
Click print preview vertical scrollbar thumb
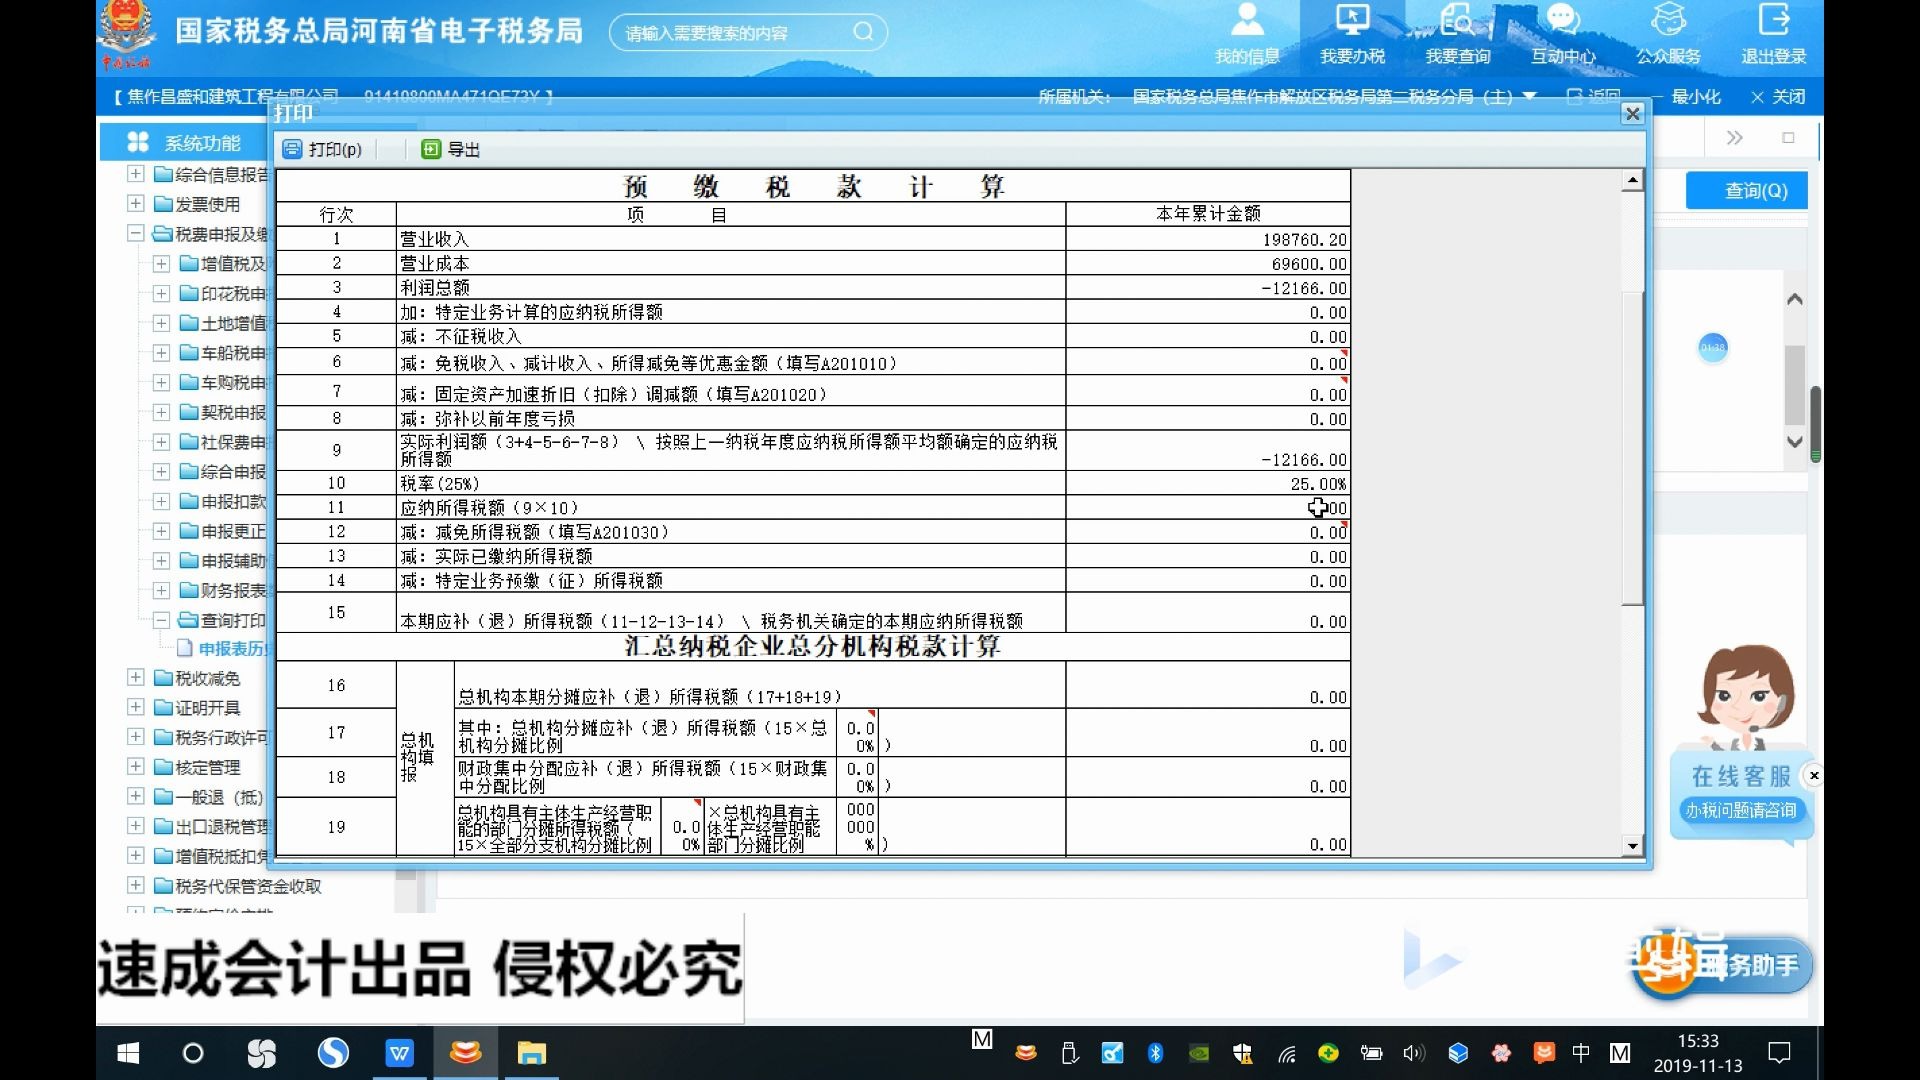click(x=1632, y=448)
